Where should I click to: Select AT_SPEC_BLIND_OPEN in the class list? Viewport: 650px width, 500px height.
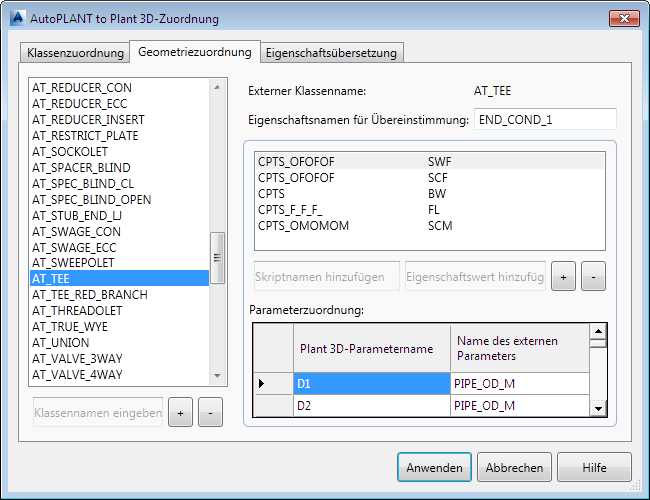[x=119, y=199]
